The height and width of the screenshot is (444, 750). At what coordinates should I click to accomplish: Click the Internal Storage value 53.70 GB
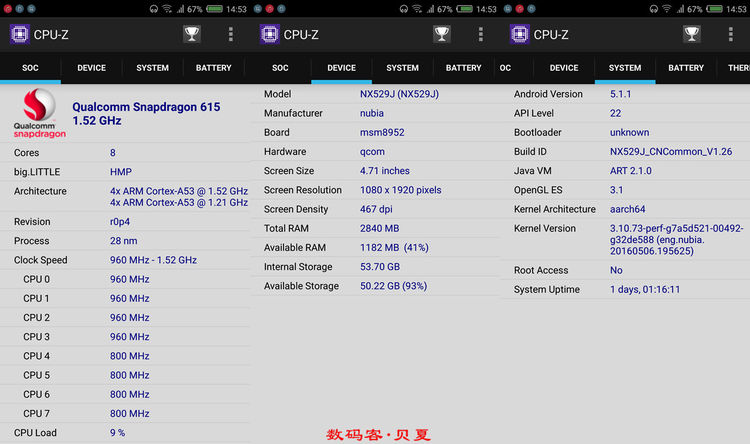click(380, 266)
